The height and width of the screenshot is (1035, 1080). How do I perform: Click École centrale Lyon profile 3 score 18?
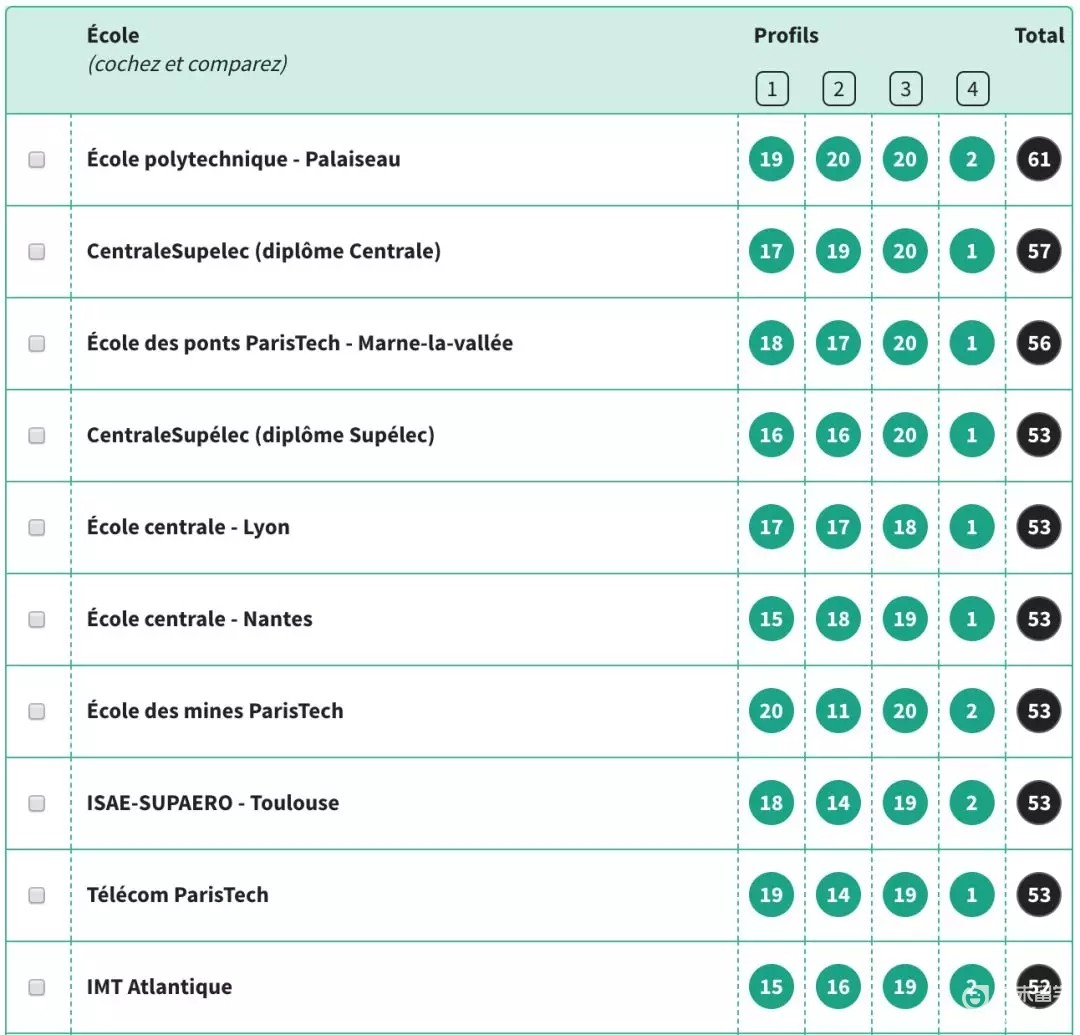(905, 527)
